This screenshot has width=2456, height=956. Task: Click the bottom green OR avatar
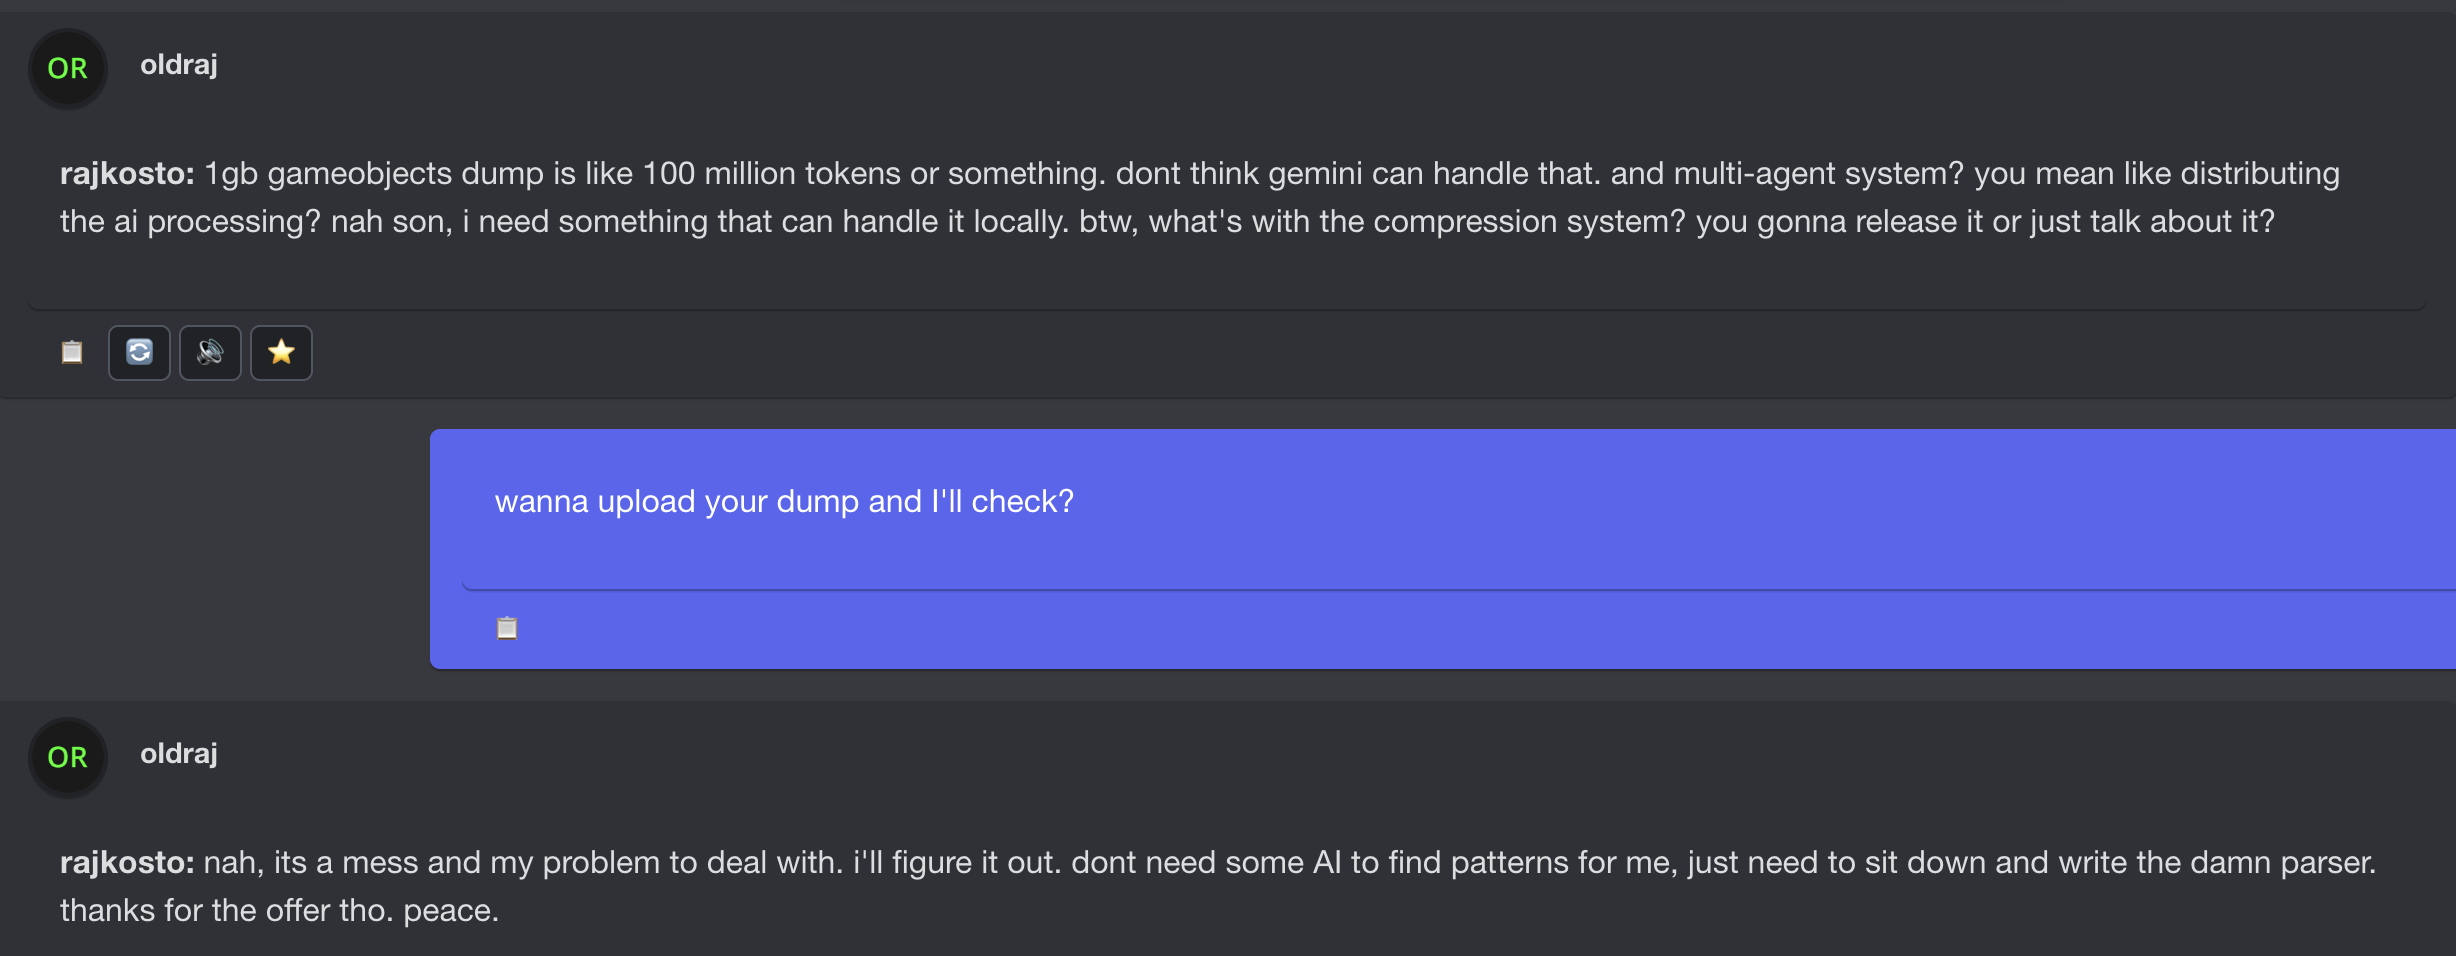pyautogui.click(x=68, y=757)
